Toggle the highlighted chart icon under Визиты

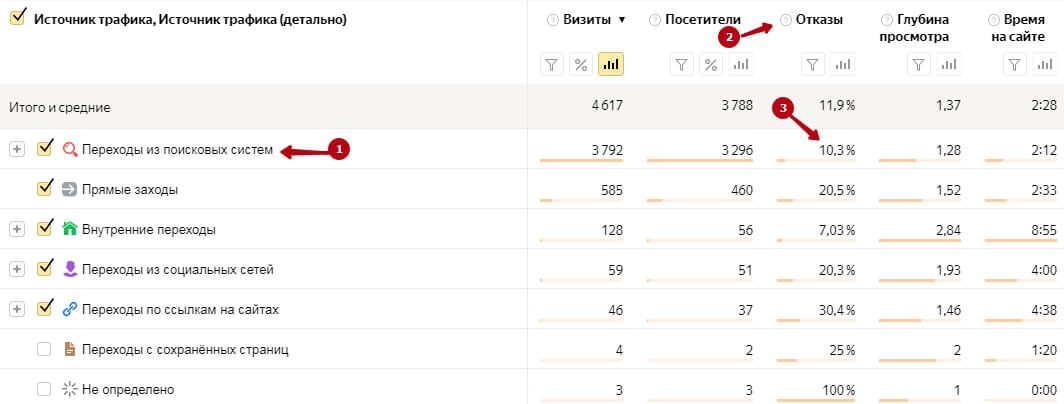pos(611,65)
